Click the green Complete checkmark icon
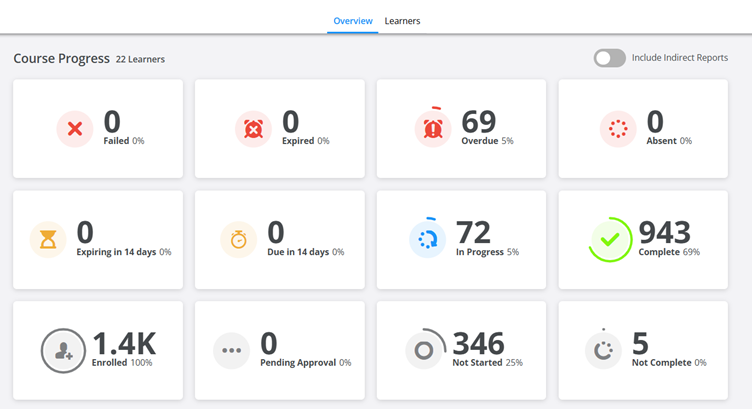 click(610, 240)
